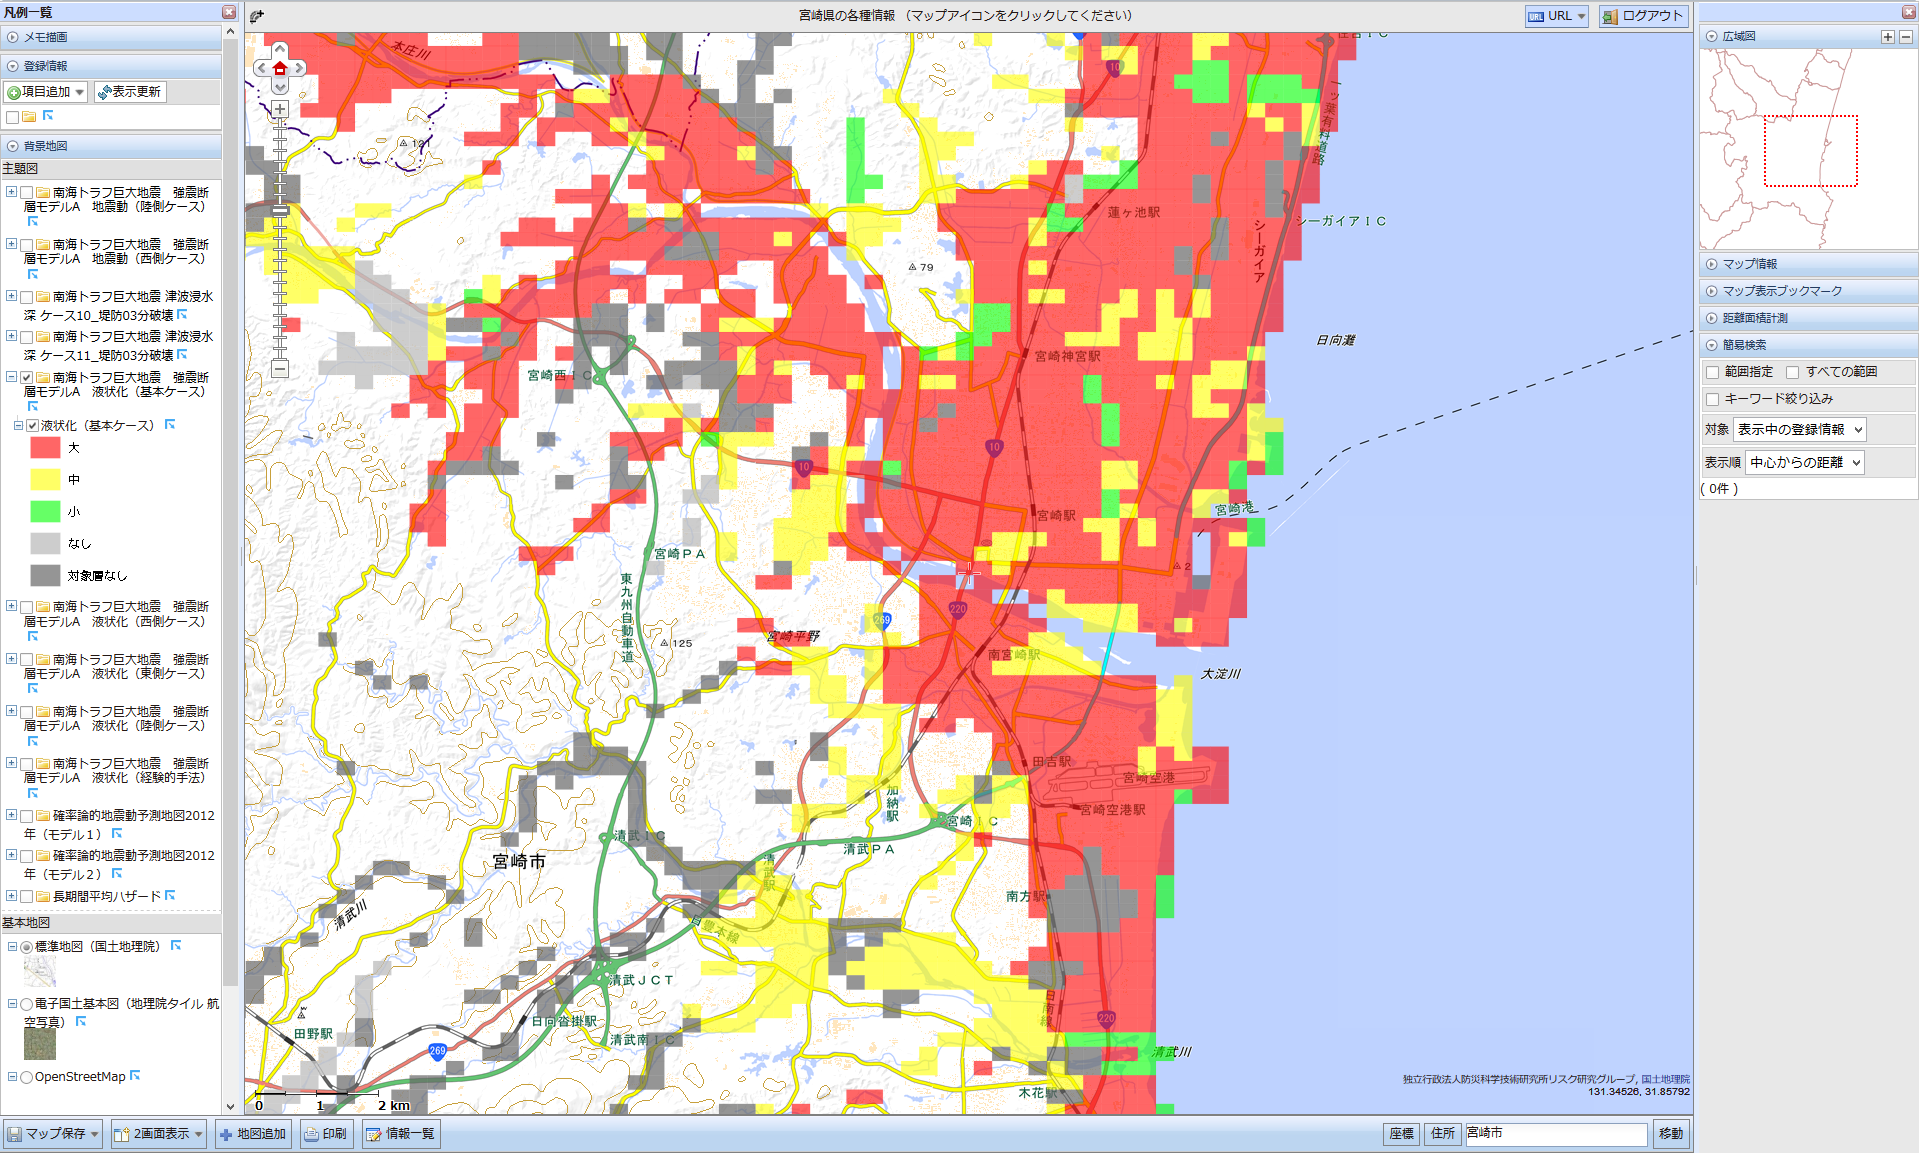
Task: Zoom in the 広域図 overview map
Action: [1887, 36]
